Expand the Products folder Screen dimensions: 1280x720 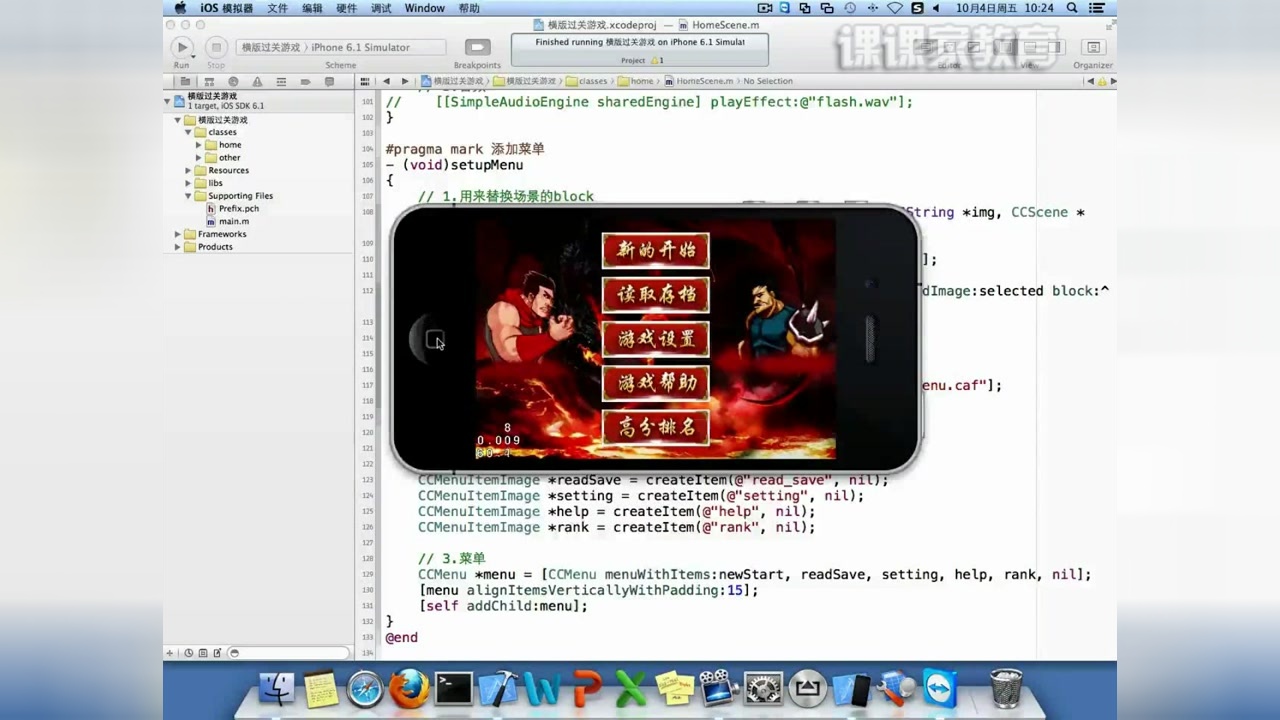(178, 247)
